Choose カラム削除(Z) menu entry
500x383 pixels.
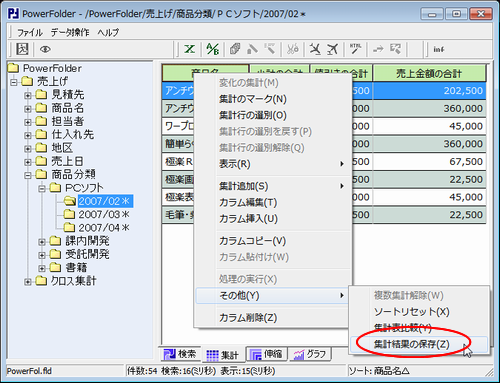click(273, 318)
